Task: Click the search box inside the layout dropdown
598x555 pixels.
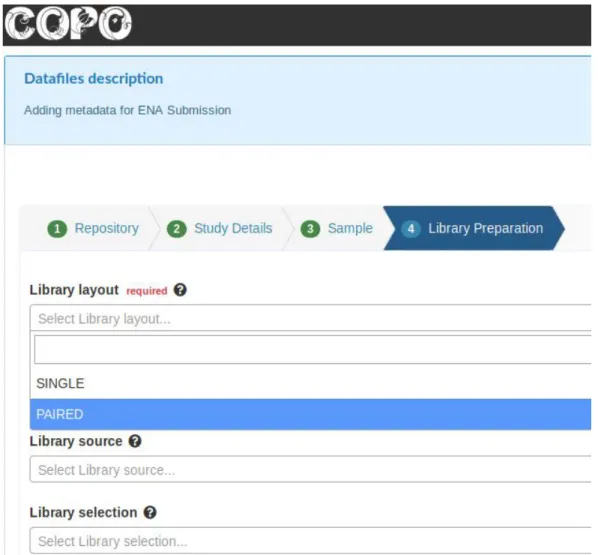Action: pyautogui.click(x=312, y=350)
